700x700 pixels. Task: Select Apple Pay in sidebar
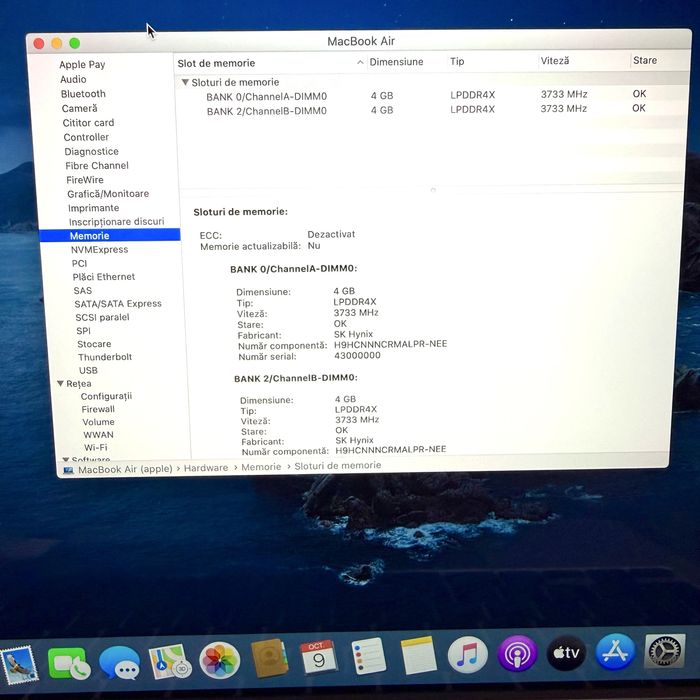click(82, 65)
